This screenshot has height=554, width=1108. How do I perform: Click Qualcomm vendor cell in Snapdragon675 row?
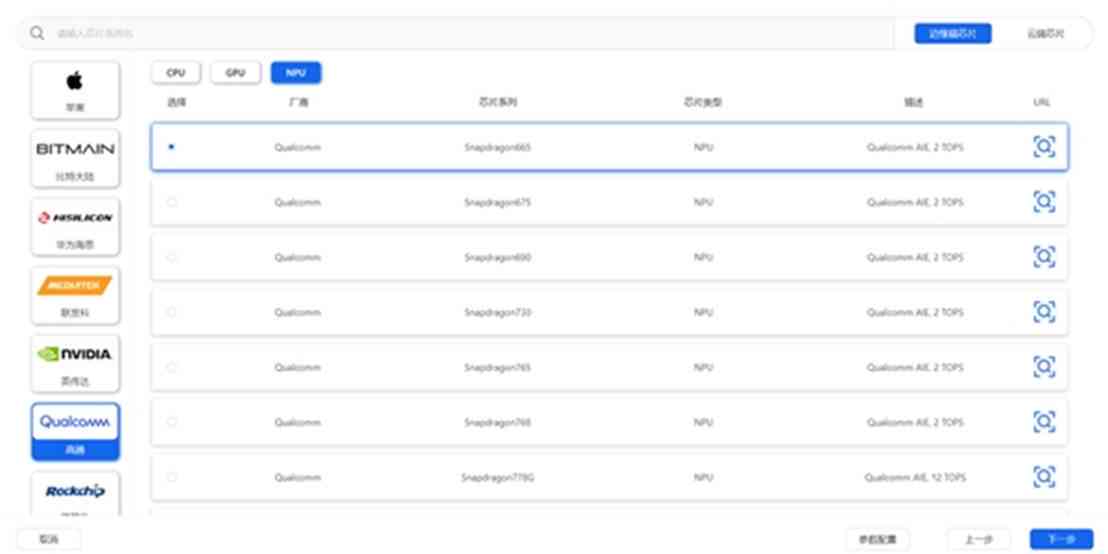click(297, 202)
